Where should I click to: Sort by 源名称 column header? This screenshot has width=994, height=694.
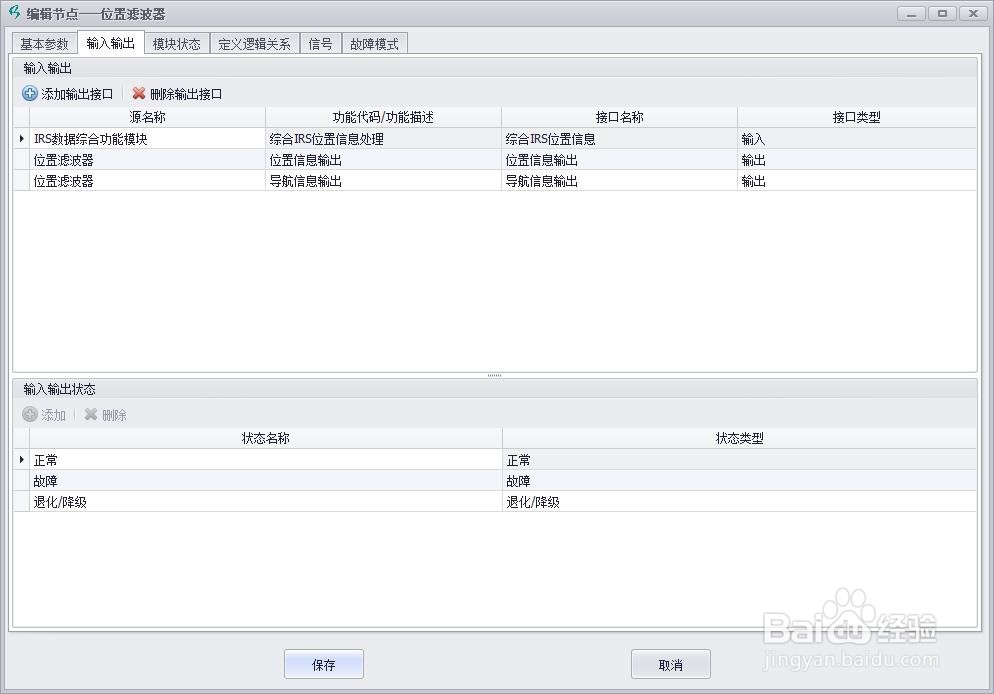click(x=147, y=117)
